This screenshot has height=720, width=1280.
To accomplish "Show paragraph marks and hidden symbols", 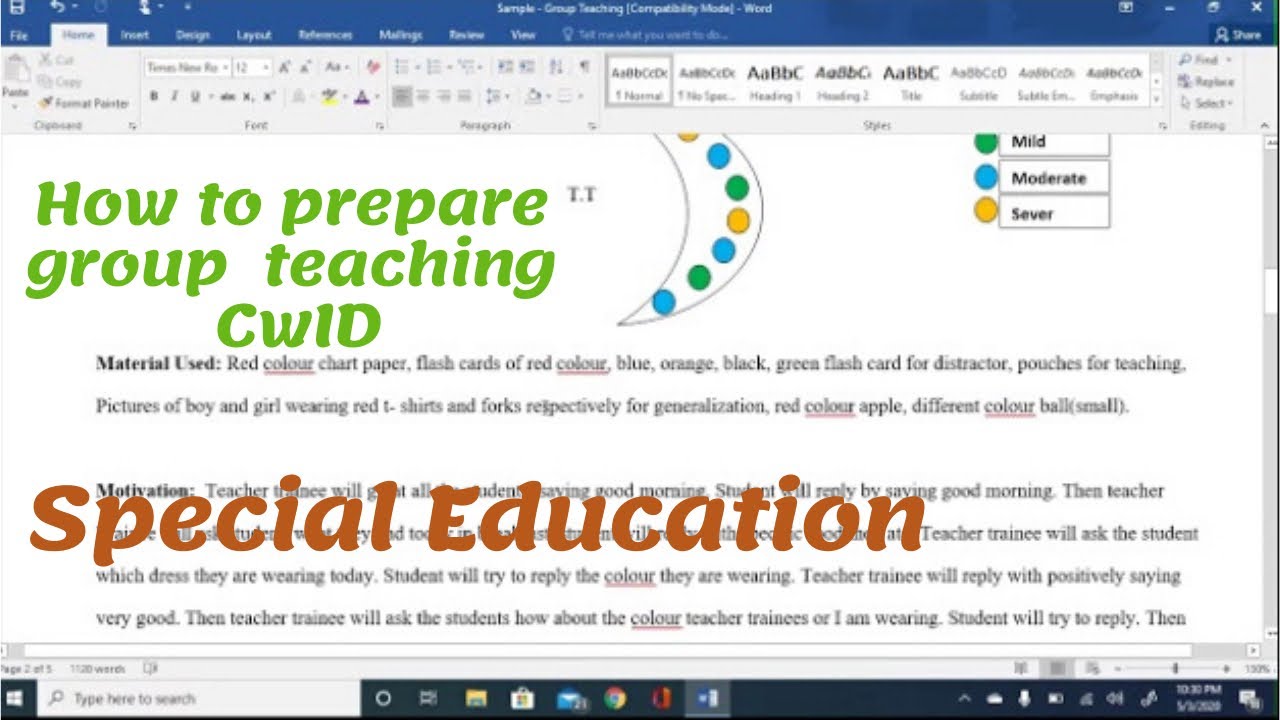I will 584,67.
